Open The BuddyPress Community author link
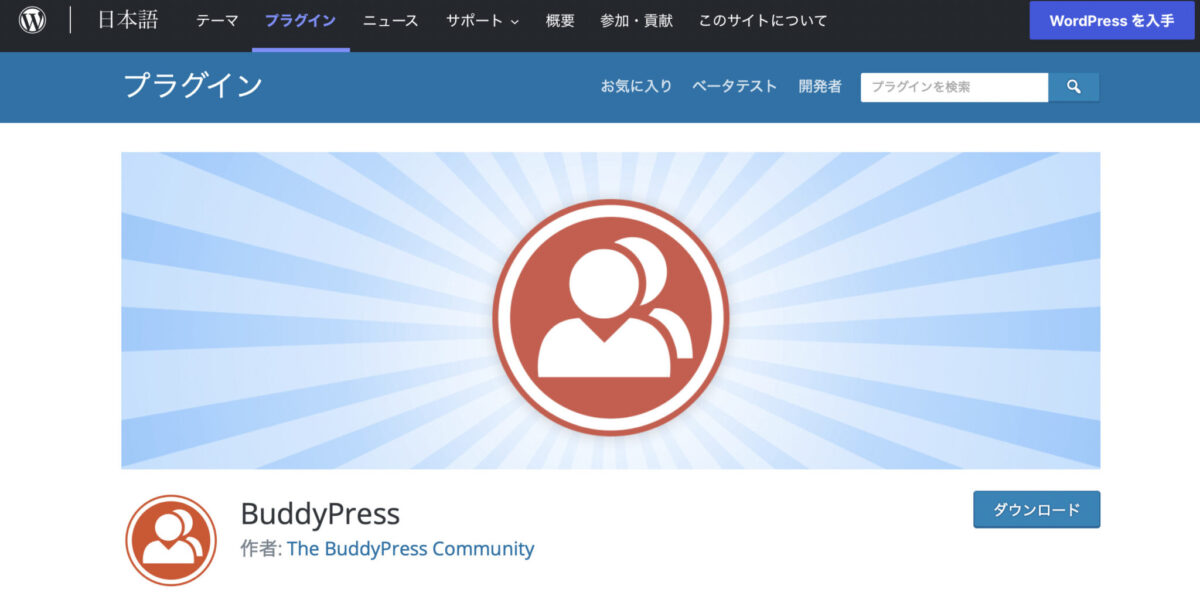This screenshot has width=1200, height=596. tap(410, 549)
